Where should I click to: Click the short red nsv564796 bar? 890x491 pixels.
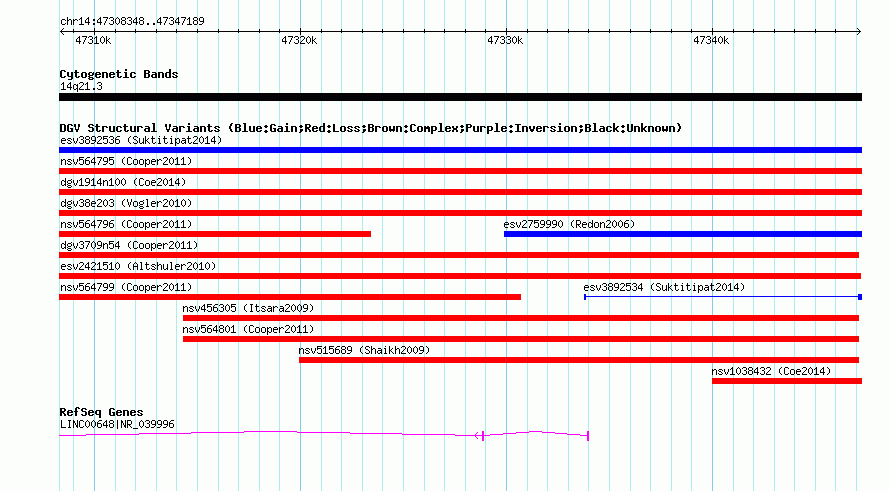(x=215, y=234)
